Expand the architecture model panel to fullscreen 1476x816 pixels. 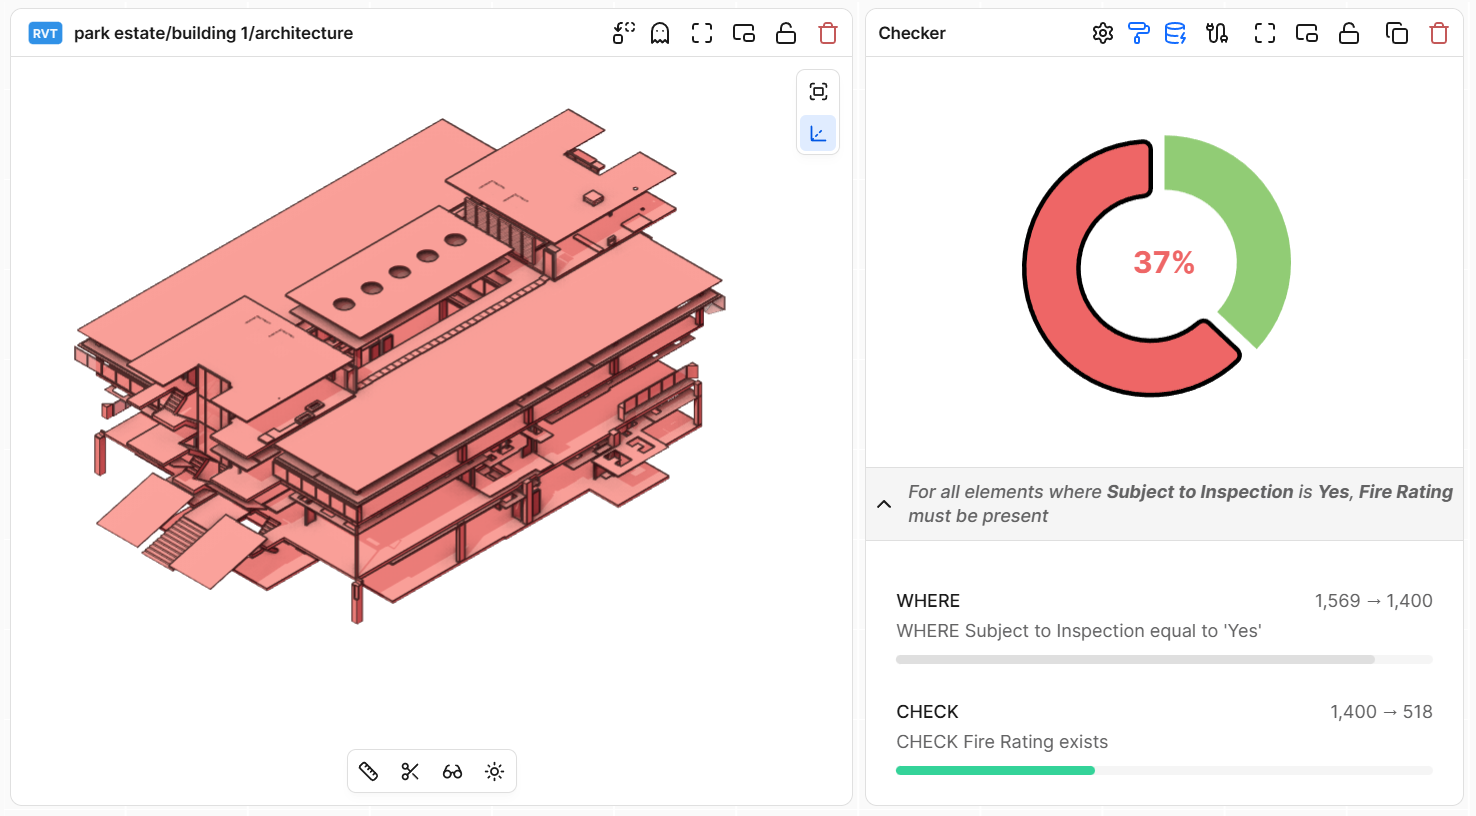(x=702, y=33)
